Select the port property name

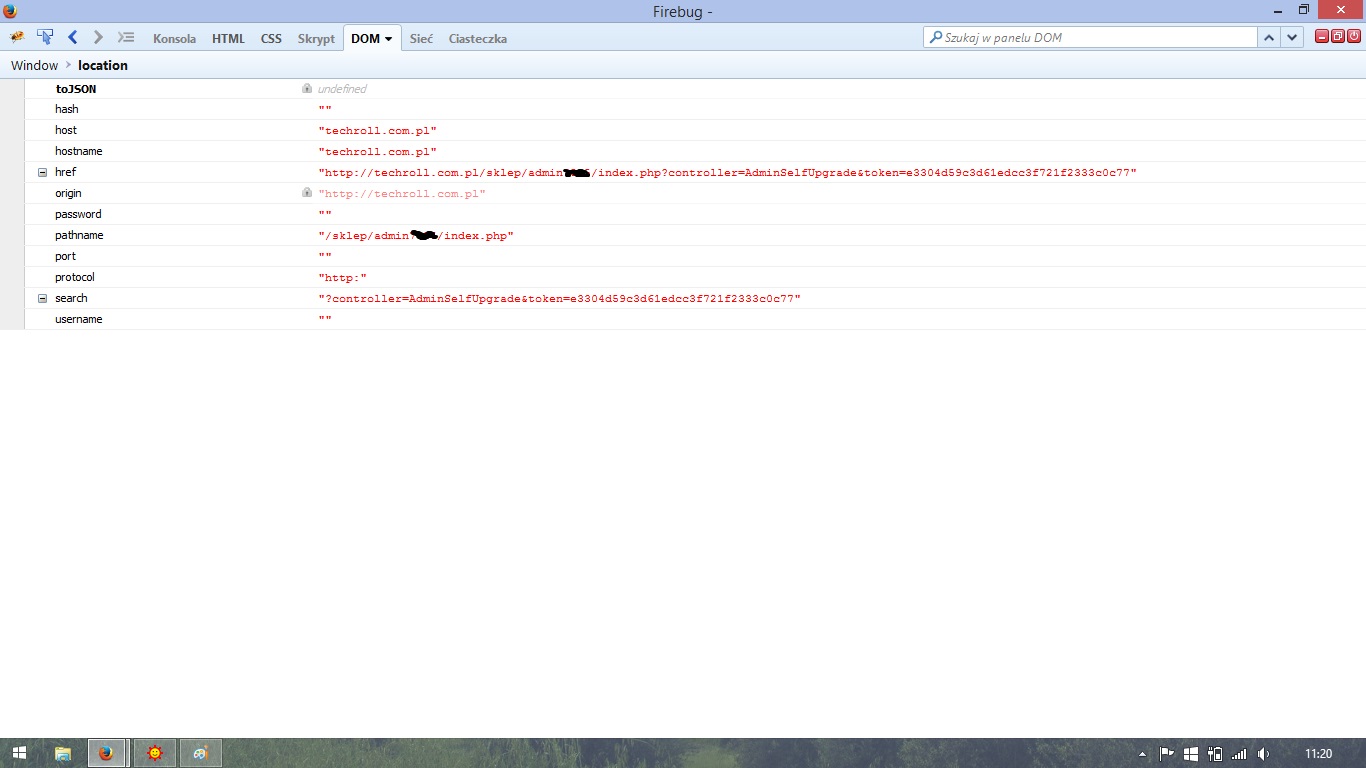click(x=66, y=256)
